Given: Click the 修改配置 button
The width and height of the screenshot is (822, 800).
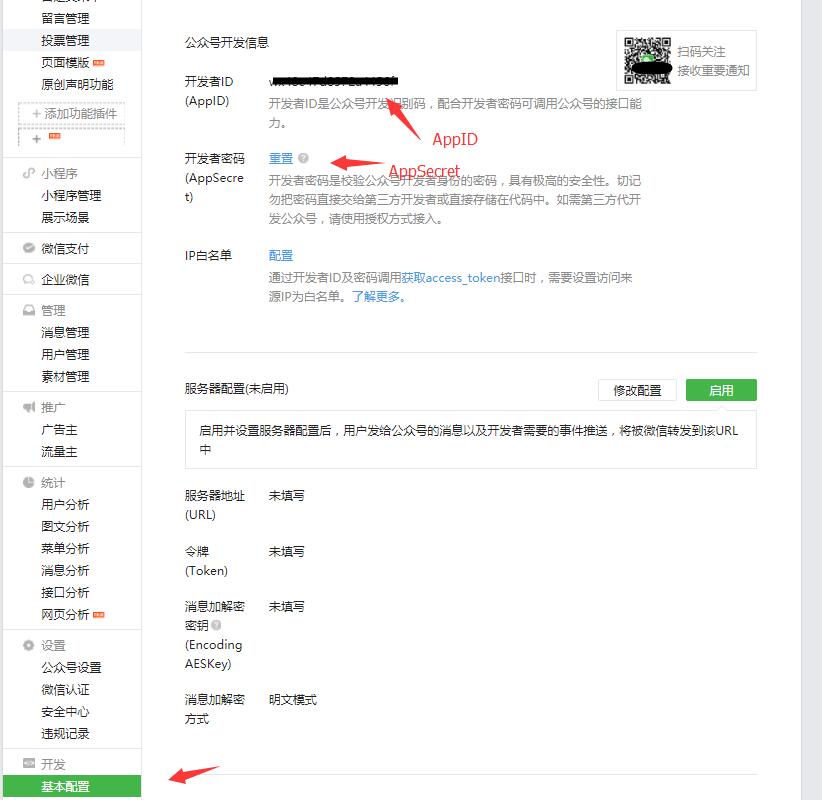Looking at the screenshot, I should (x=637, y=391).
